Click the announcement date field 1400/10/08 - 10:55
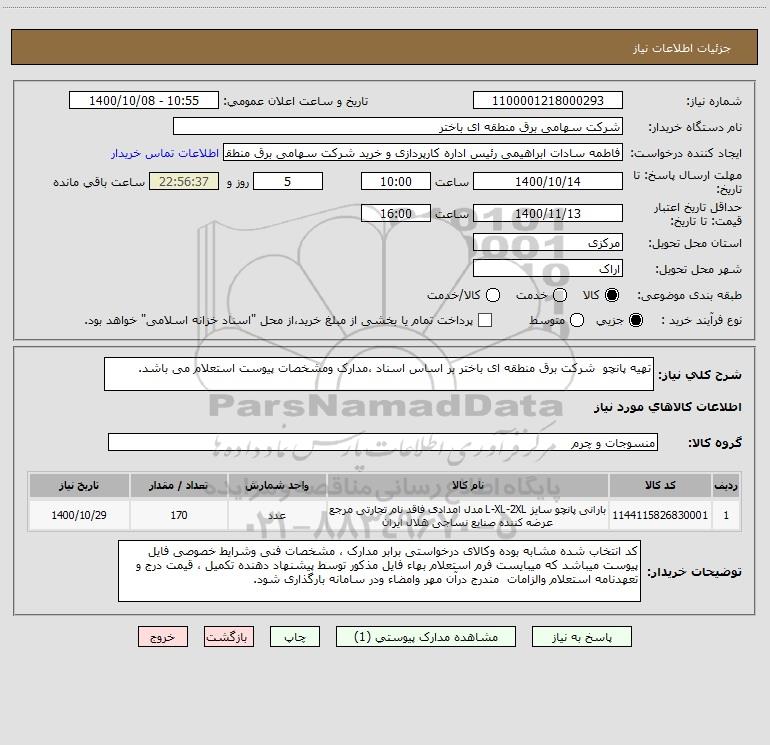Image resolution: width=770 pixels, height=745 pixels. tap(144, 101)
